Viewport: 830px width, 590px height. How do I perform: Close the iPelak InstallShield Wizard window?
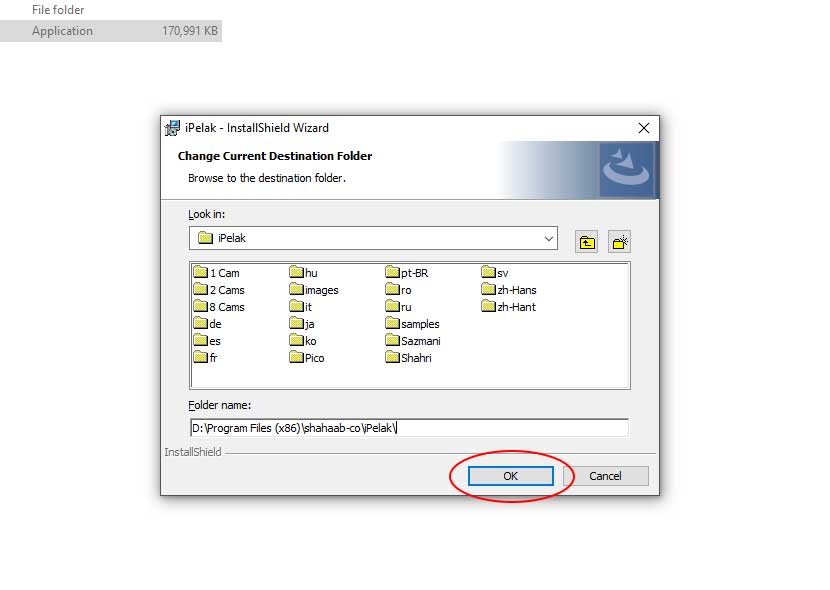click(644, 128)
